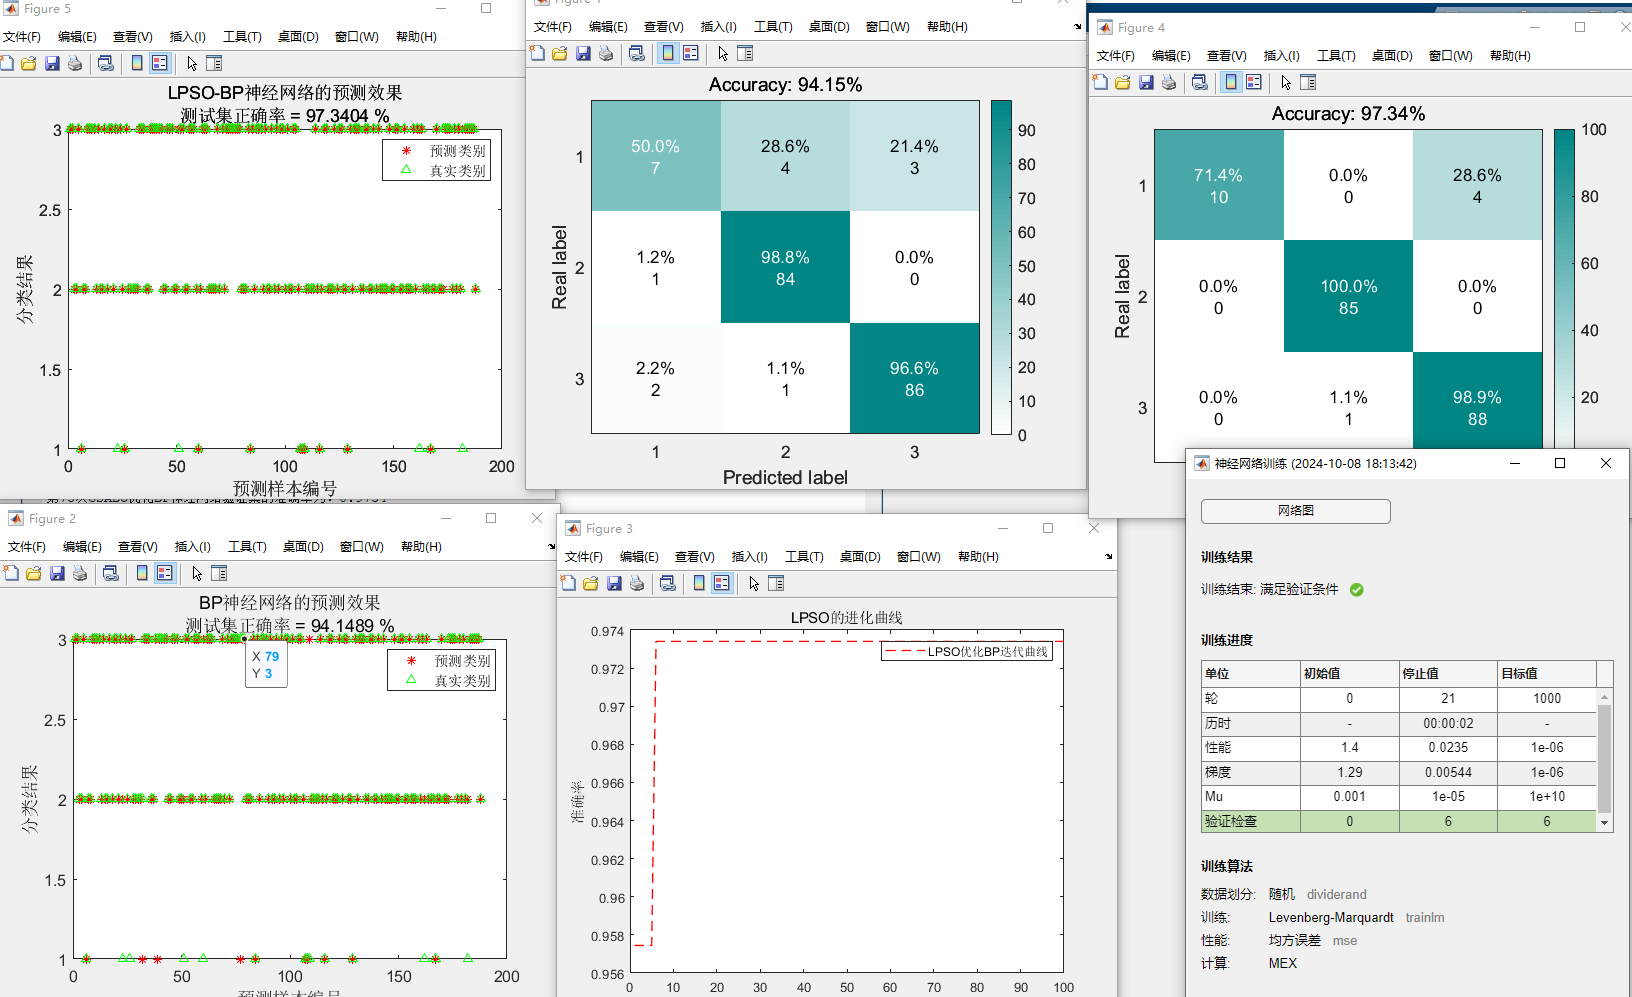Click 帮助(H) in Figure 2 menu bar
Screen dimensions: 1632x997
(421, 547)
